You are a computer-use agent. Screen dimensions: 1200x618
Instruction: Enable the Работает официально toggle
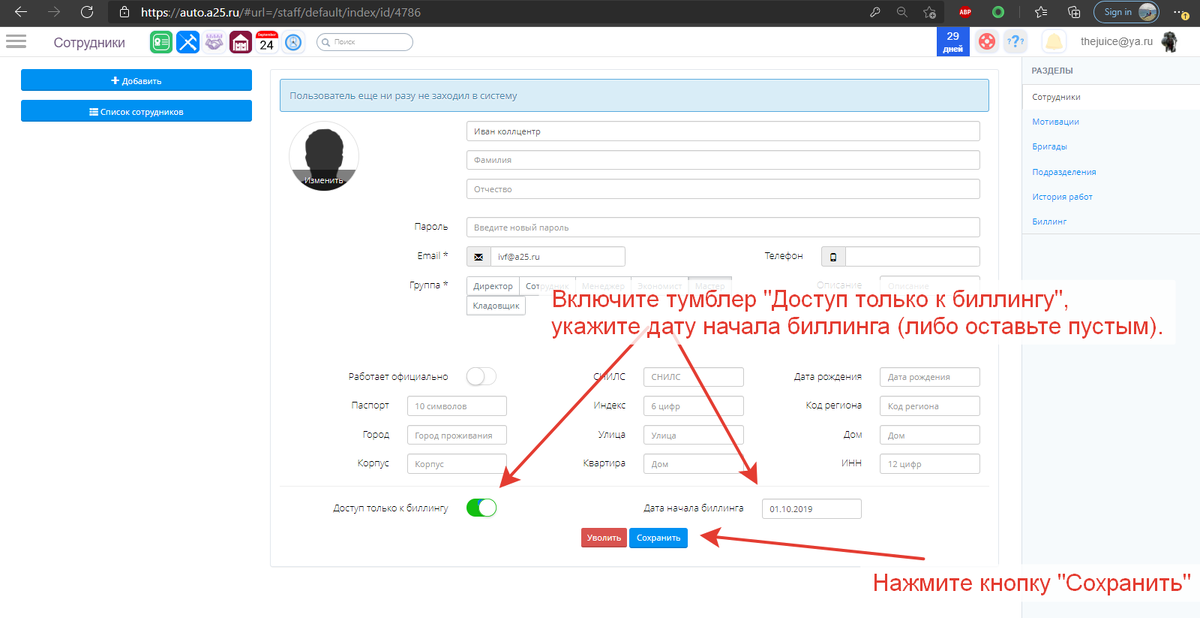pyautogui.click(x=480, y=376)
